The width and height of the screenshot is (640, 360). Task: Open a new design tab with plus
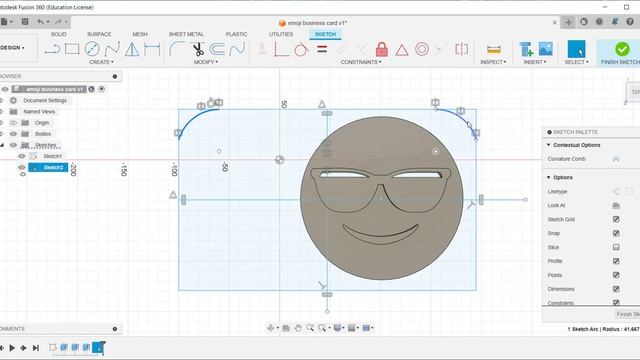click(568, 22)
